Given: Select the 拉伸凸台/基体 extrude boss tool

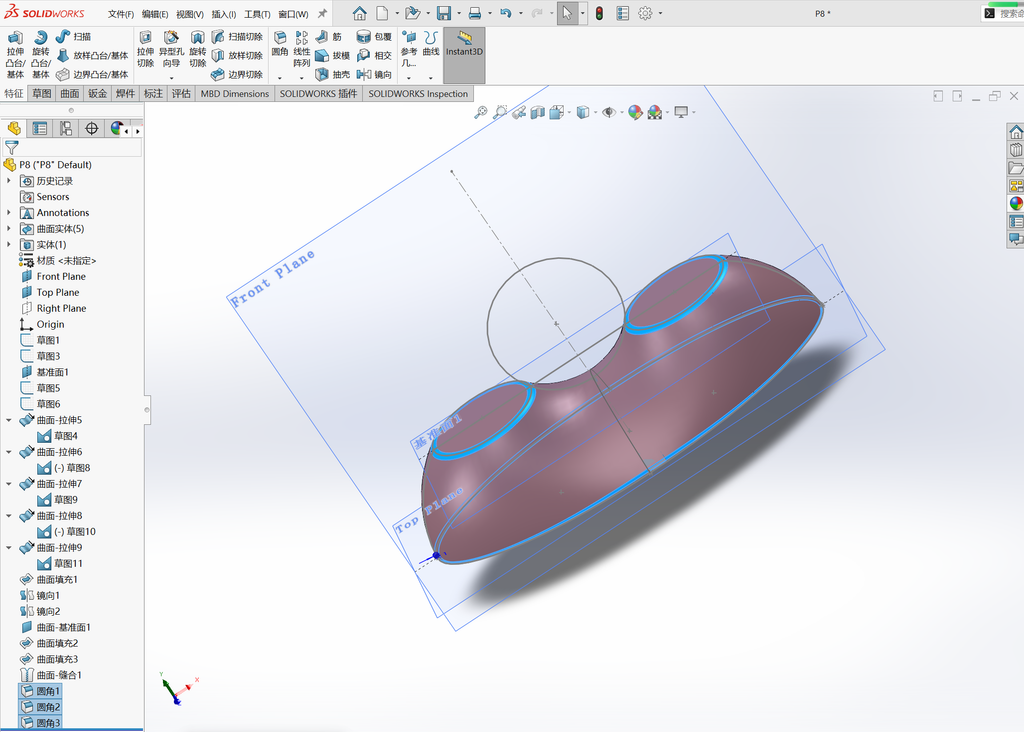Looking at the screenshot, I should pos(15,55).
